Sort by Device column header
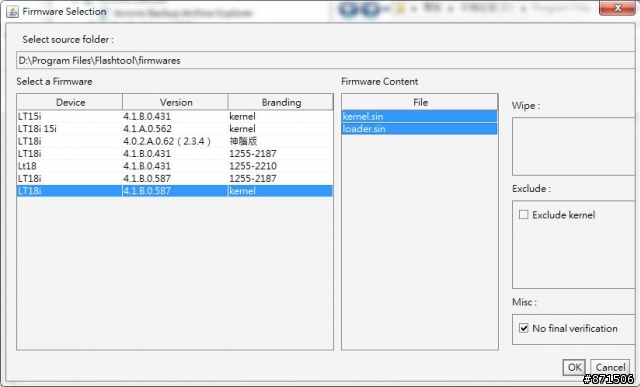This screenshot has width=640, height=387. click(x=70, y=102)
